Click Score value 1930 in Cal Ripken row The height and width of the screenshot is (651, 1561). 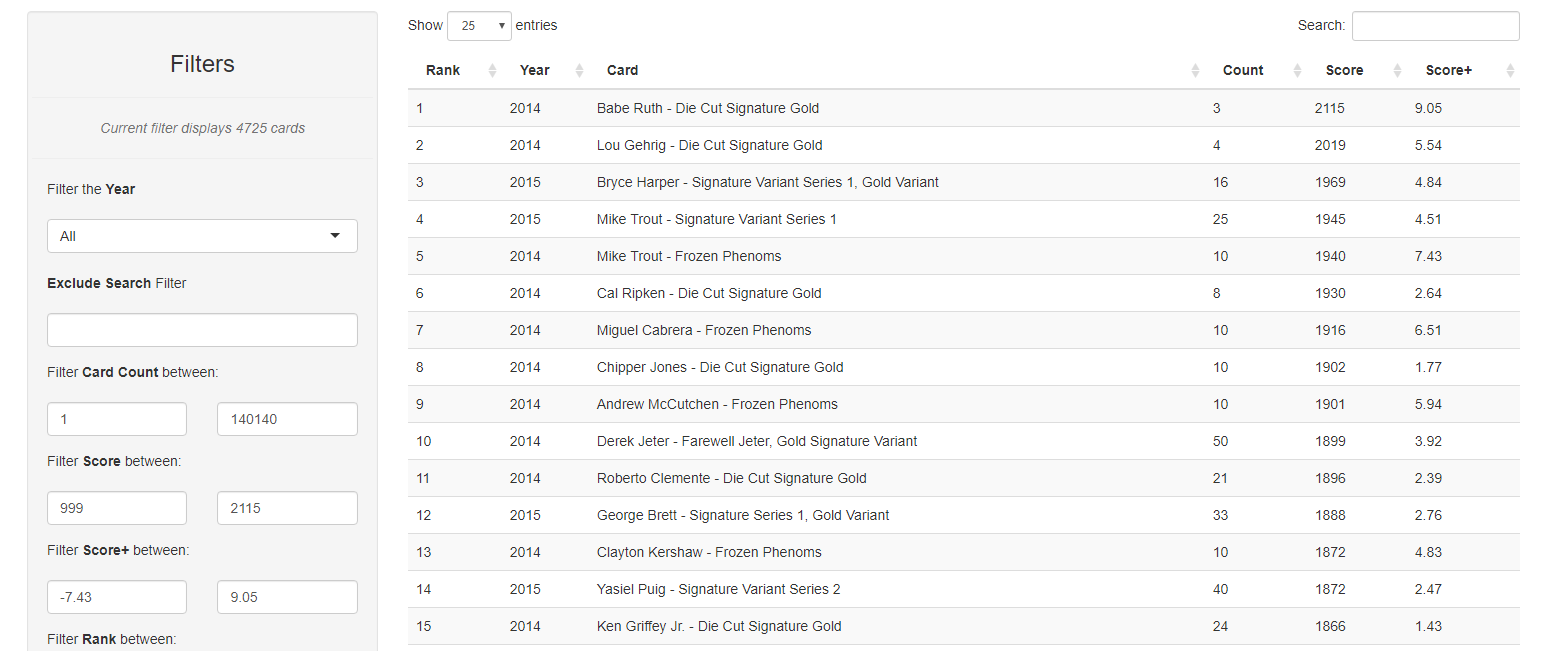1330,293
